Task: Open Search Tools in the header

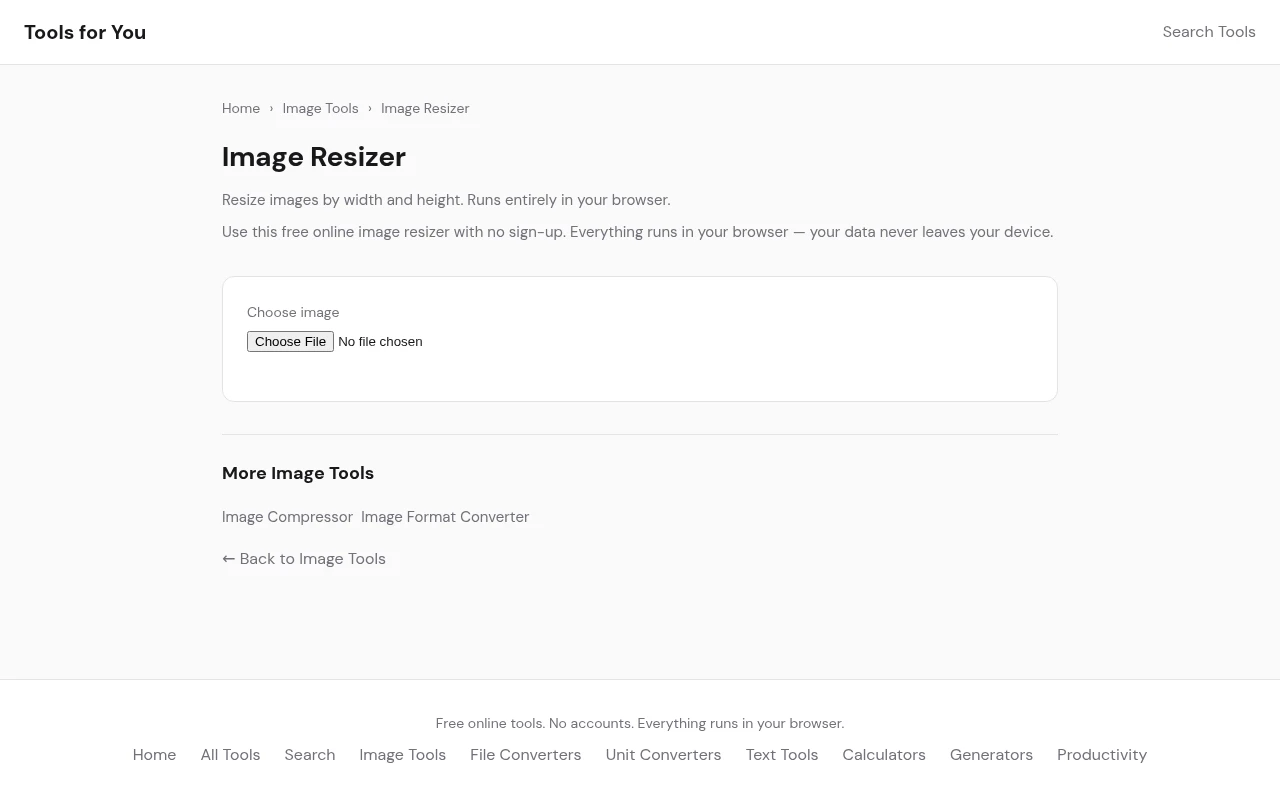Action: click(1208, 32)
